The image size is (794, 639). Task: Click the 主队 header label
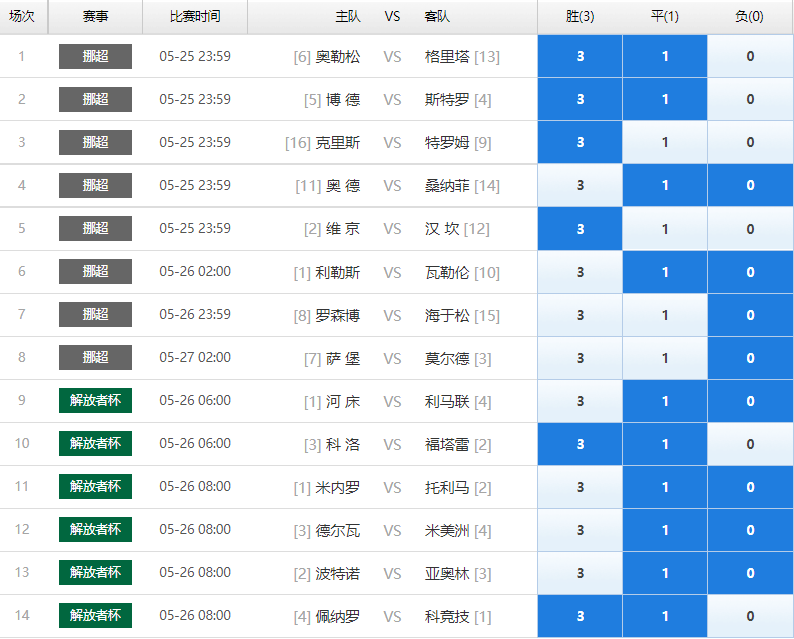click(x=348, y=17)
